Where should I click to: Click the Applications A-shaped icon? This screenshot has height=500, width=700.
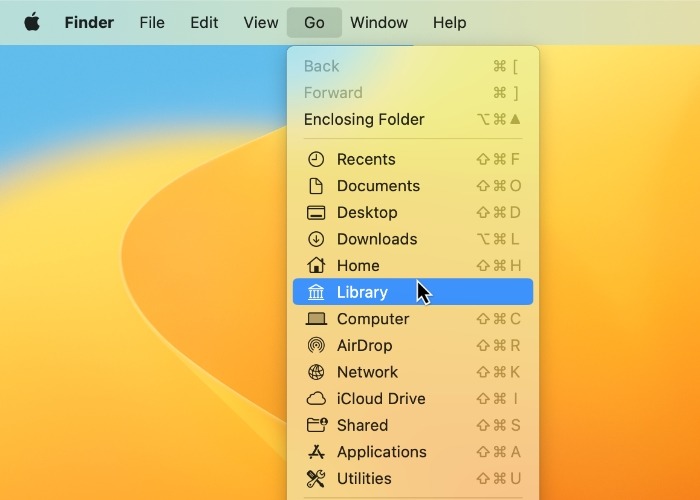pyautogui.click(x=316, y=452)
